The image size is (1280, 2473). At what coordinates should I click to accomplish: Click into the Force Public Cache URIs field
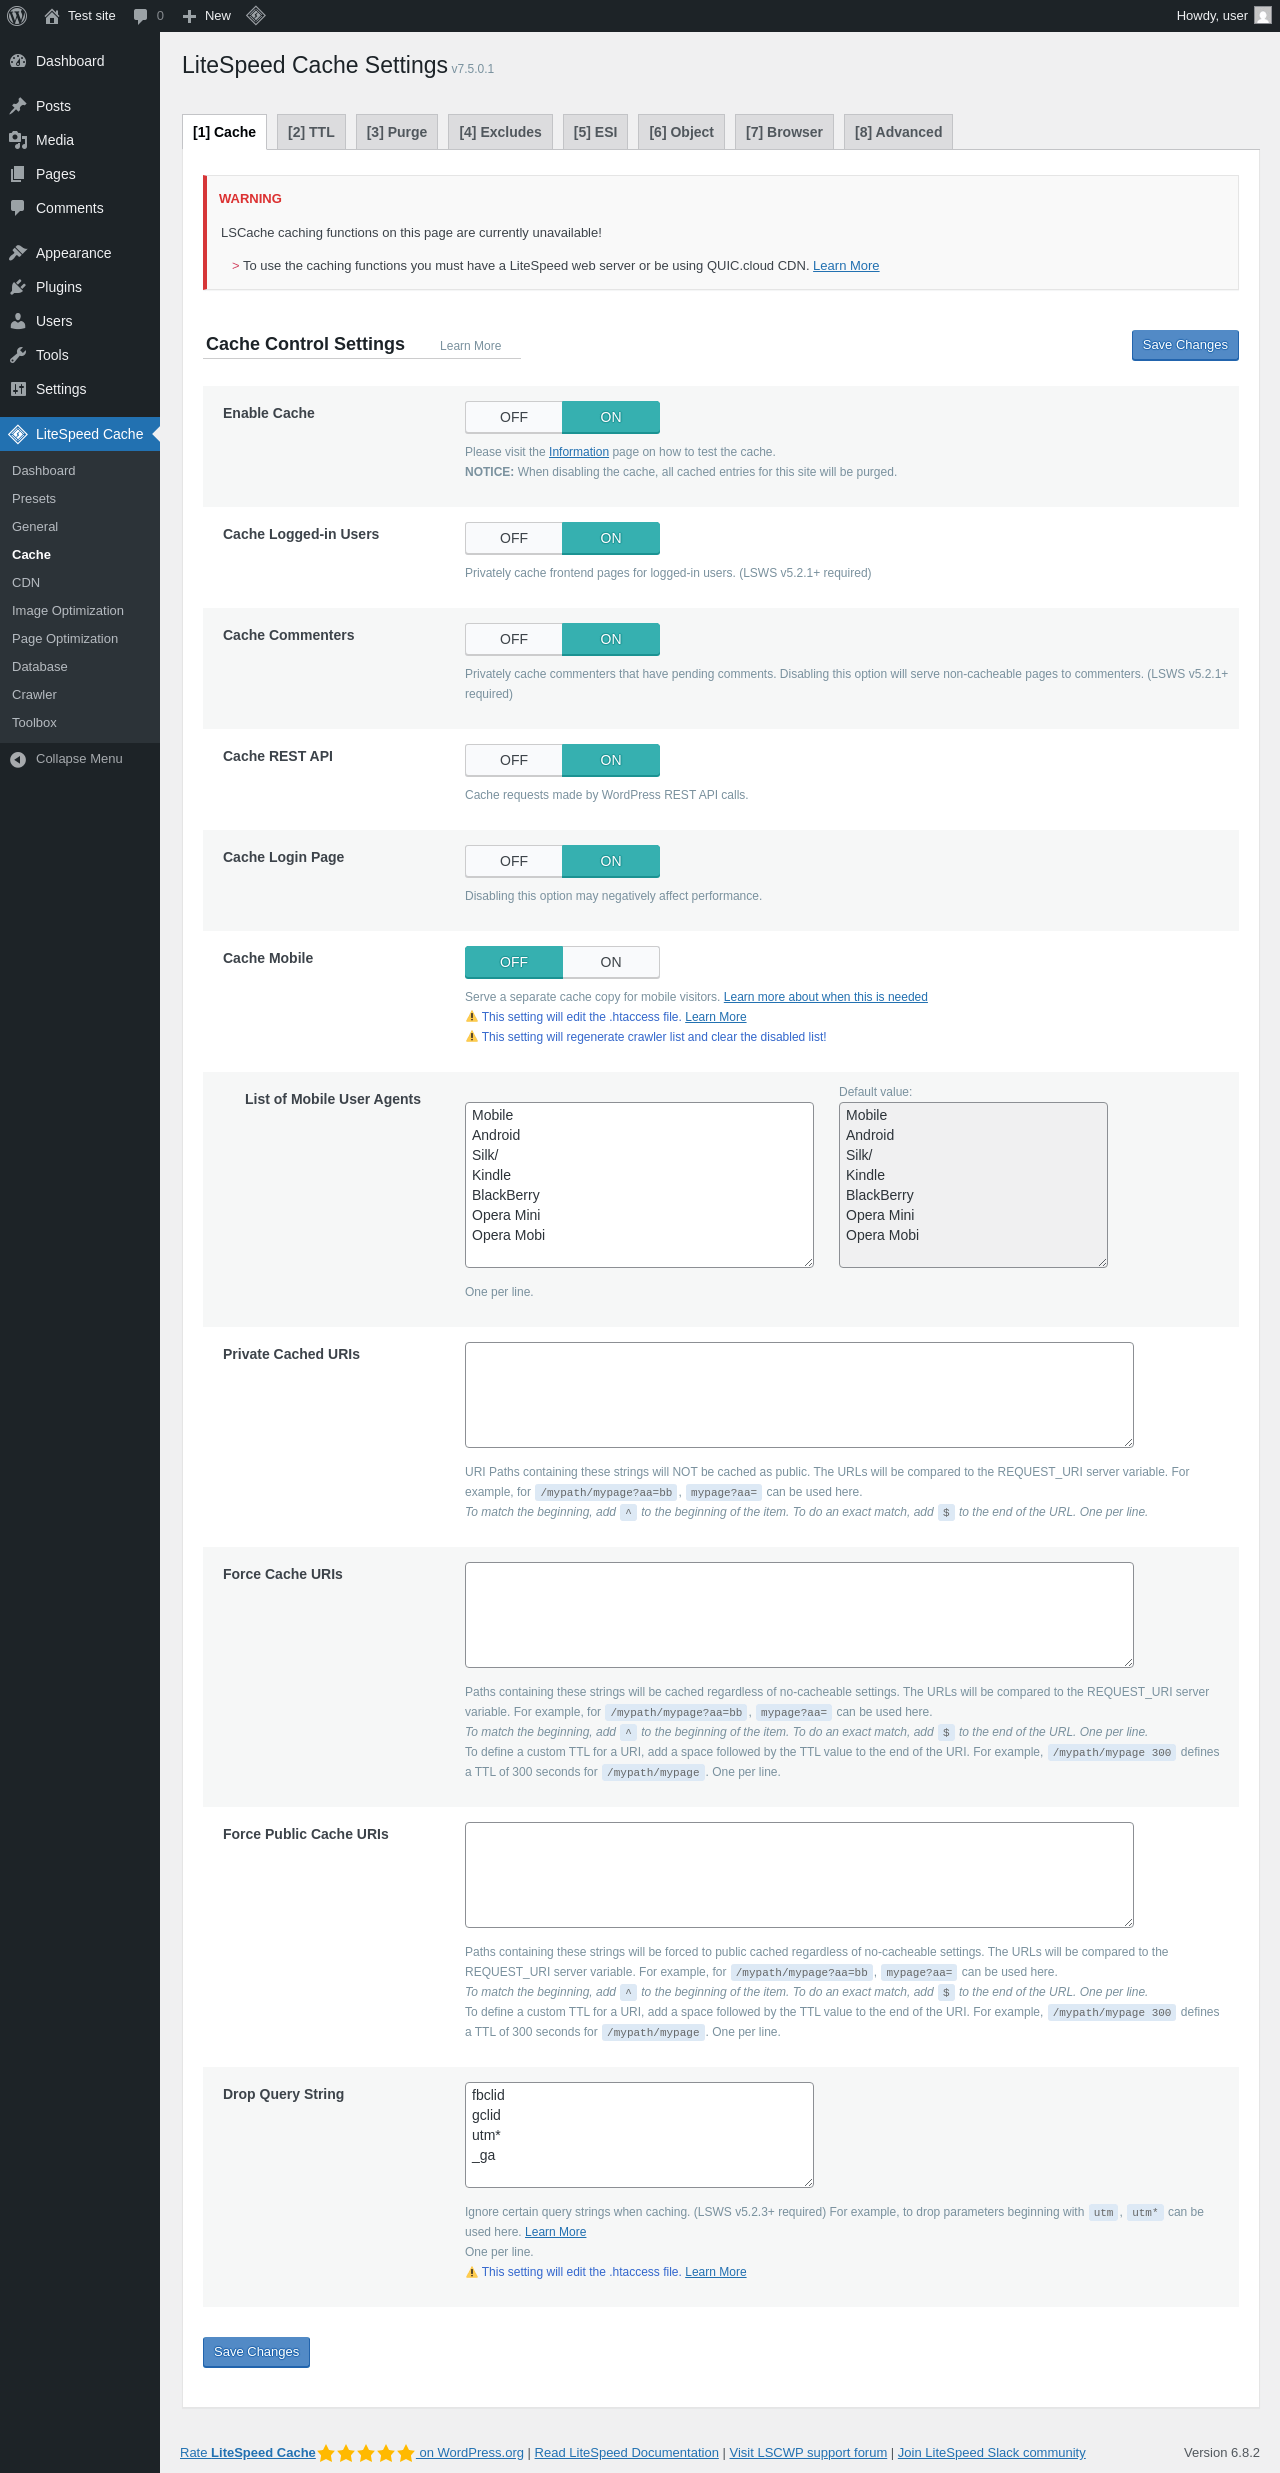(799, 1875)
